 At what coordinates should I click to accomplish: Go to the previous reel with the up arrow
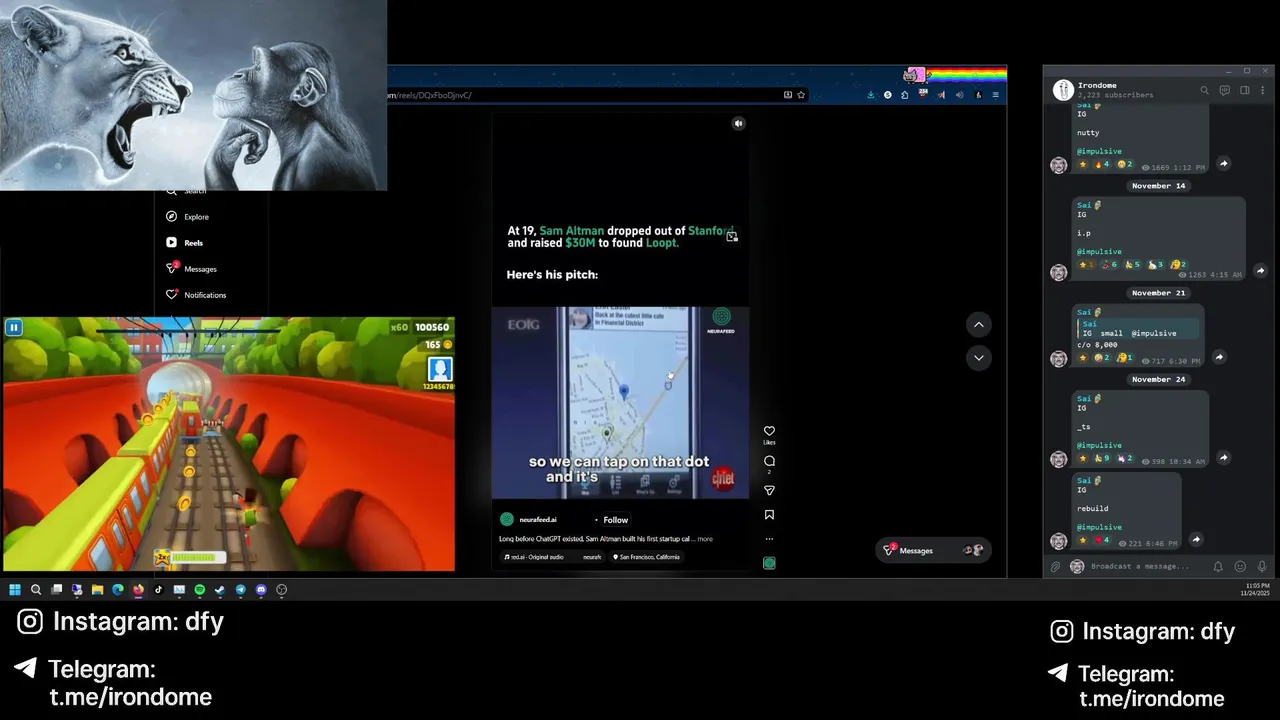pos(979,324)
